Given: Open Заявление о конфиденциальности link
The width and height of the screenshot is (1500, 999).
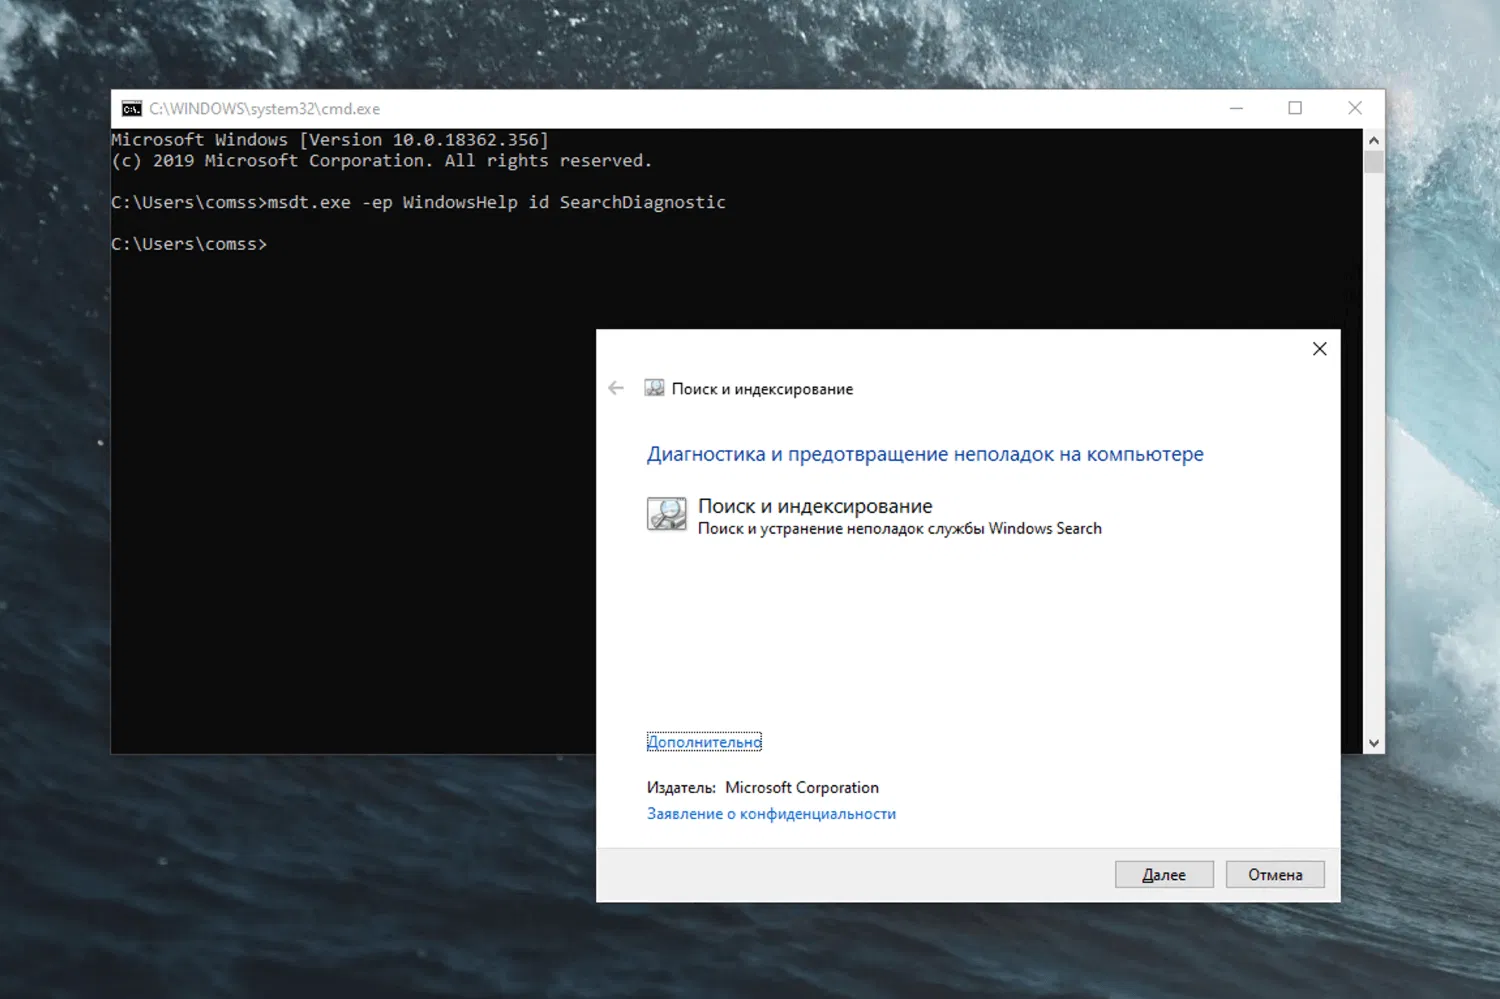Looking at the screenshot, I should coord(771,814).
